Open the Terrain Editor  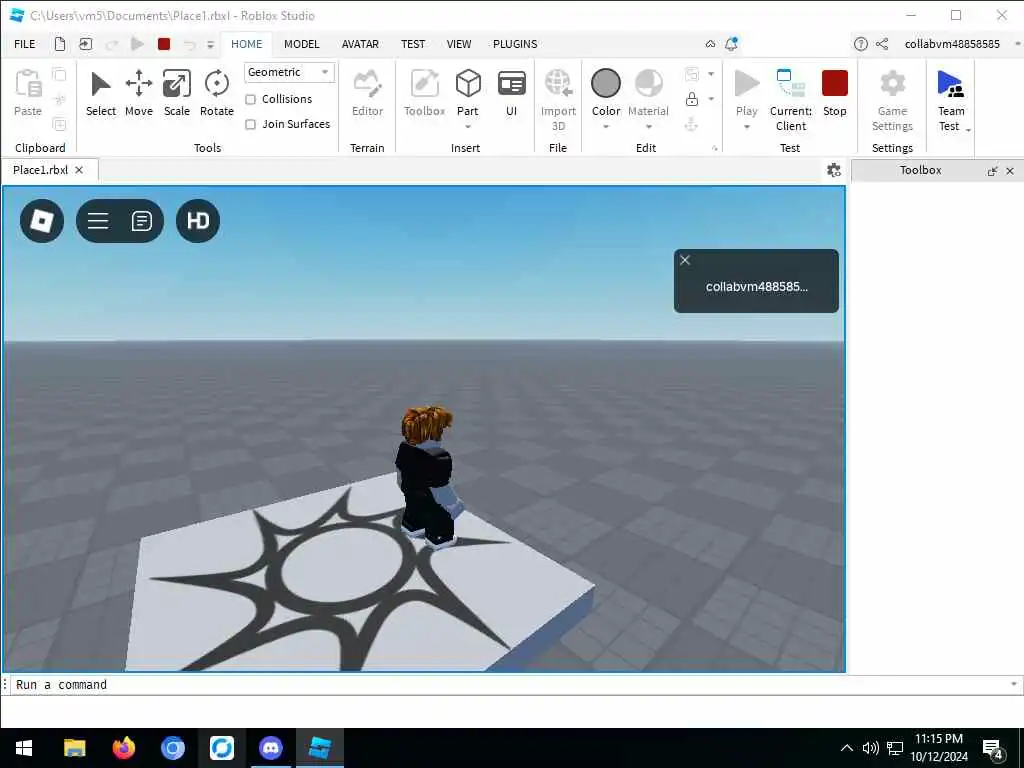click(x=367, y=93)
